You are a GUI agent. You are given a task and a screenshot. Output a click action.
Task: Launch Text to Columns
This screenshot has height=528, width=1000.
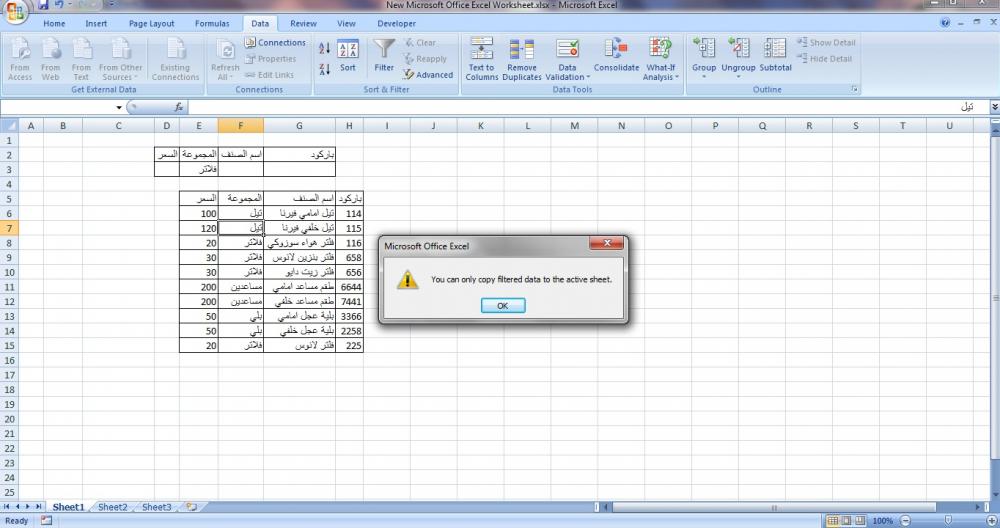click(x=482, y=59)
